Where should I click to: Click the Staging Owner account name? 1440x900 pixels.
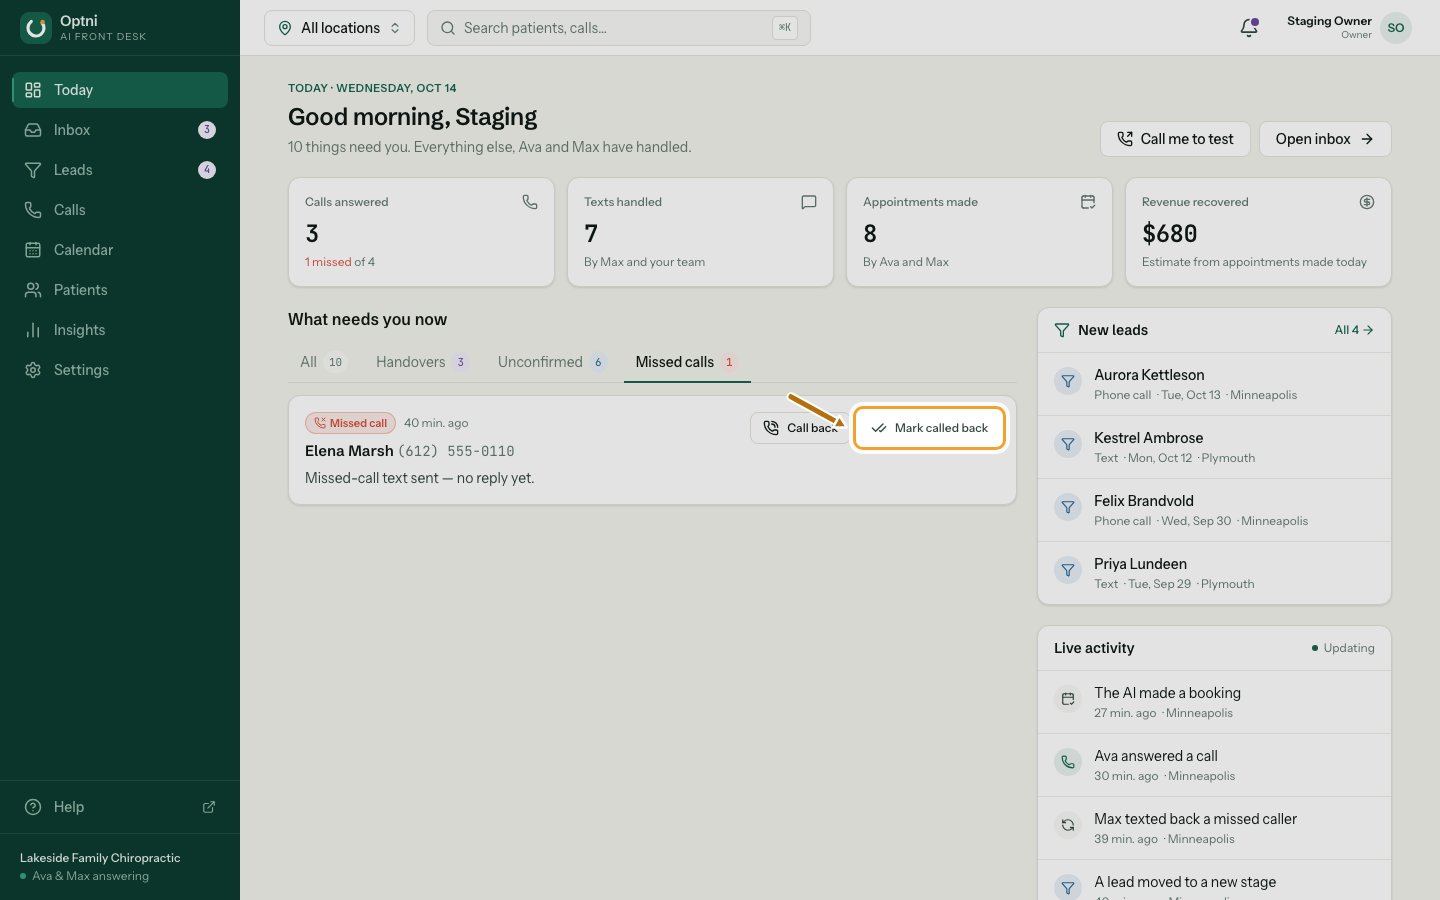tap(1329, 21)
